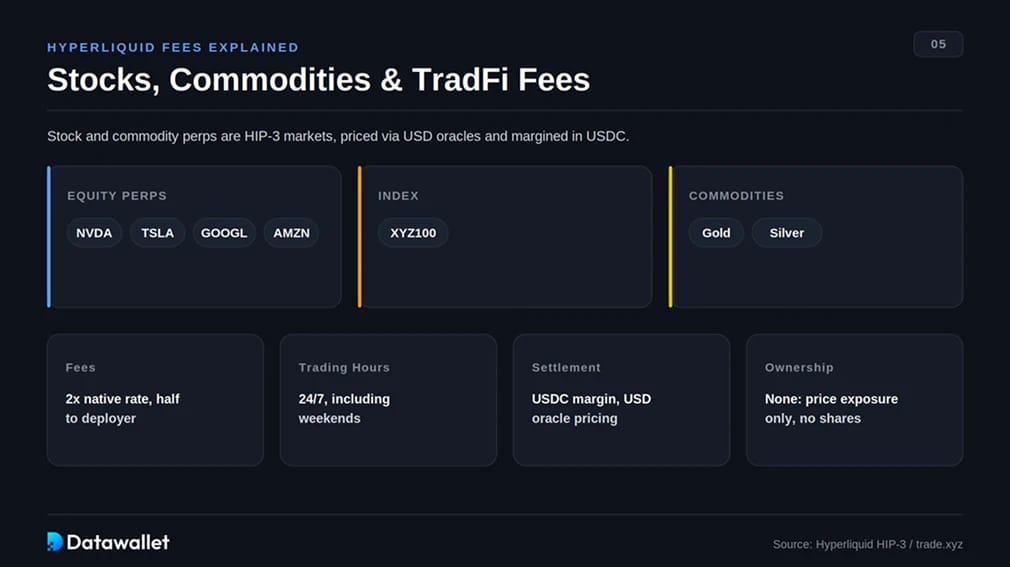
Task: Click the Index panel heading
Action: pyautogui.click(x=398, y=195)
